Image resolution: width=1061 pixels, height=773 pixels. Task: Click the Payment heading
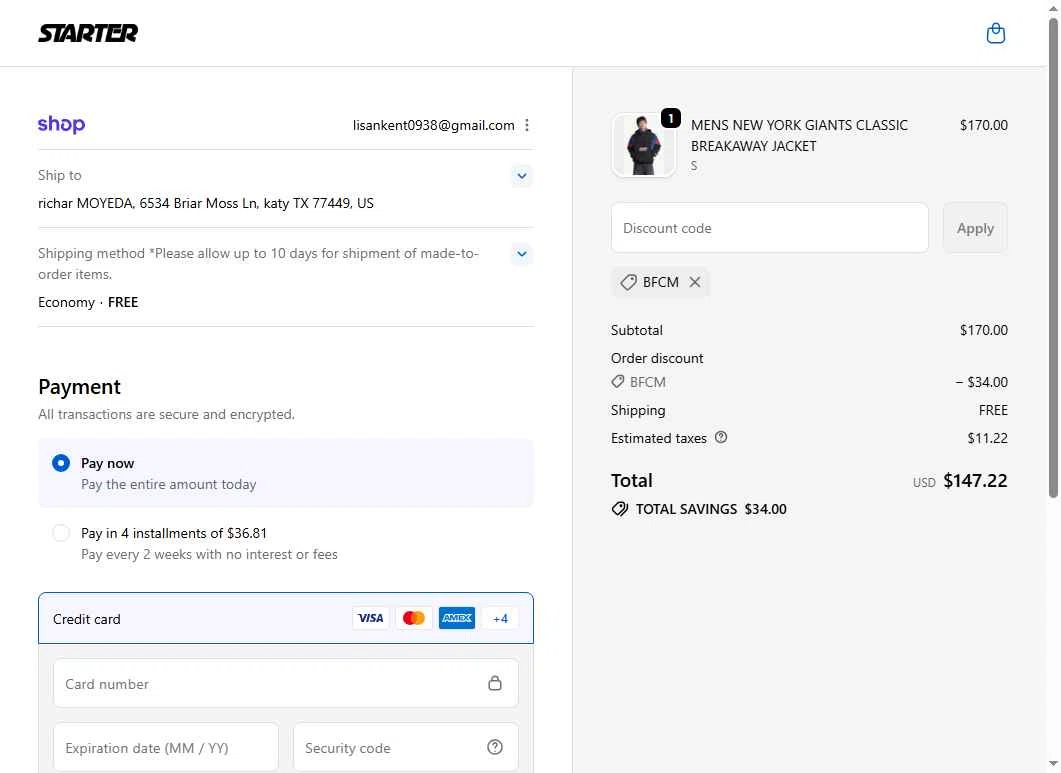[79, 386]
